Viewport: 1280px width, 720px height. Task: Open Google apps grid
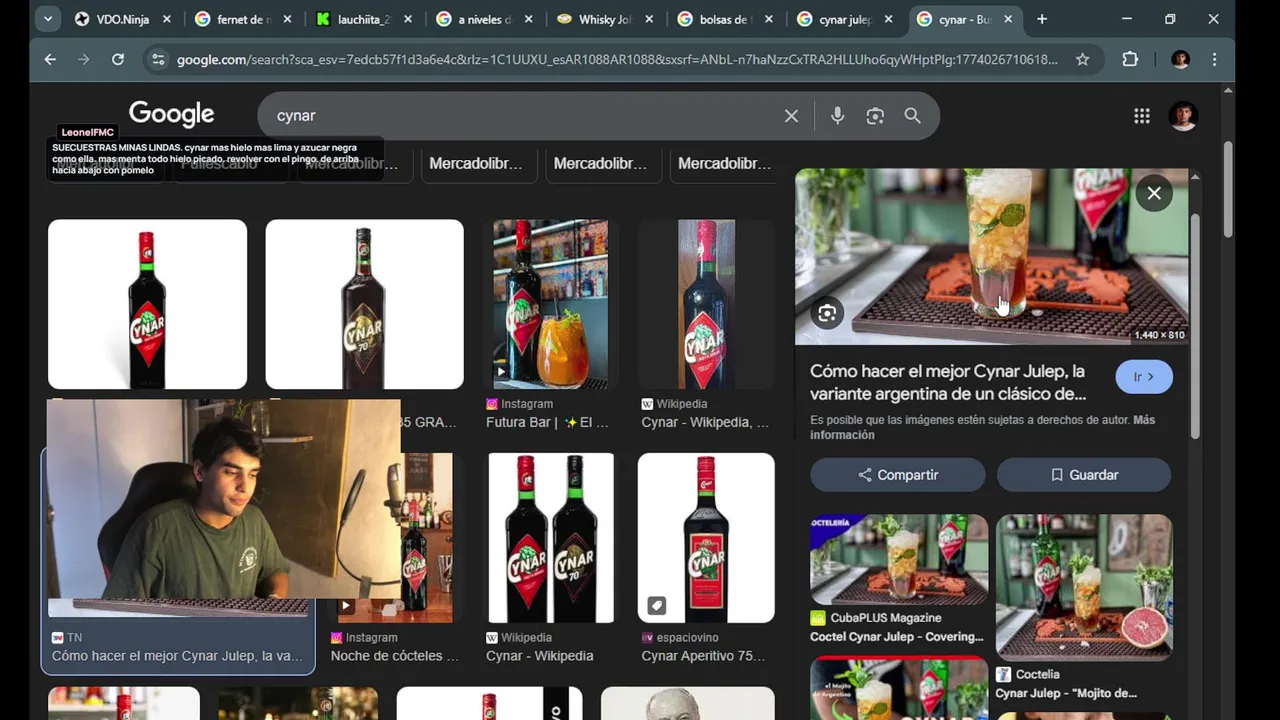click(1142, 116)
